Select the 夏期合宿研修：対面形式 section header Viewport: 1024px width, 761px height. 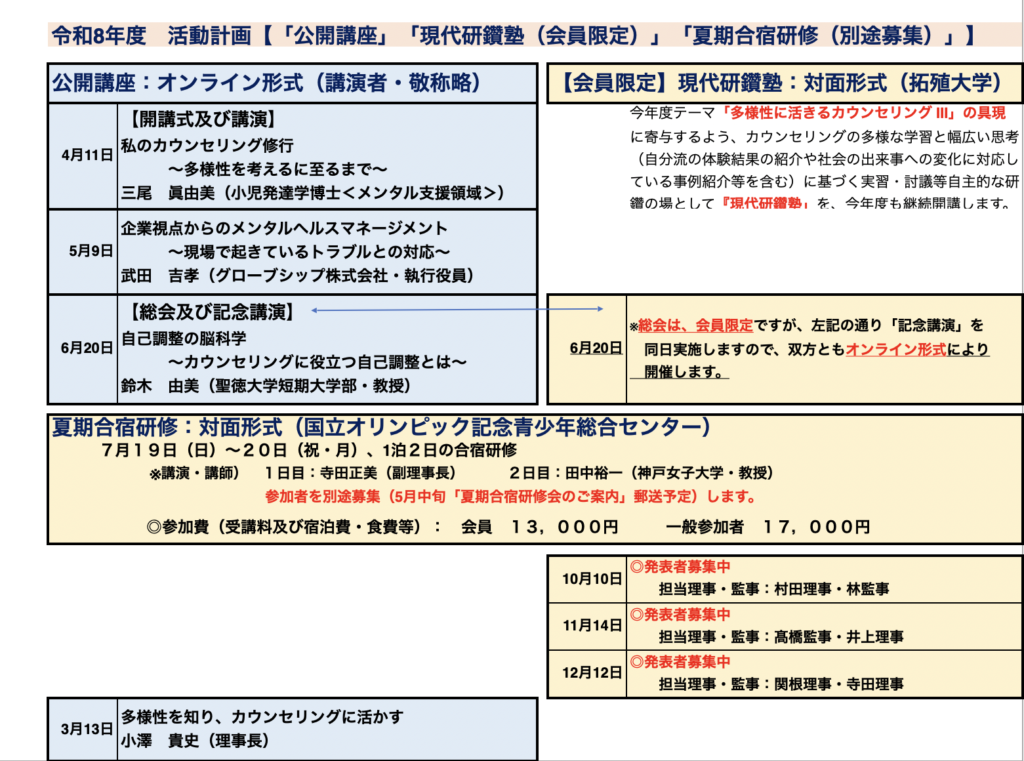(x=380, y=428)
